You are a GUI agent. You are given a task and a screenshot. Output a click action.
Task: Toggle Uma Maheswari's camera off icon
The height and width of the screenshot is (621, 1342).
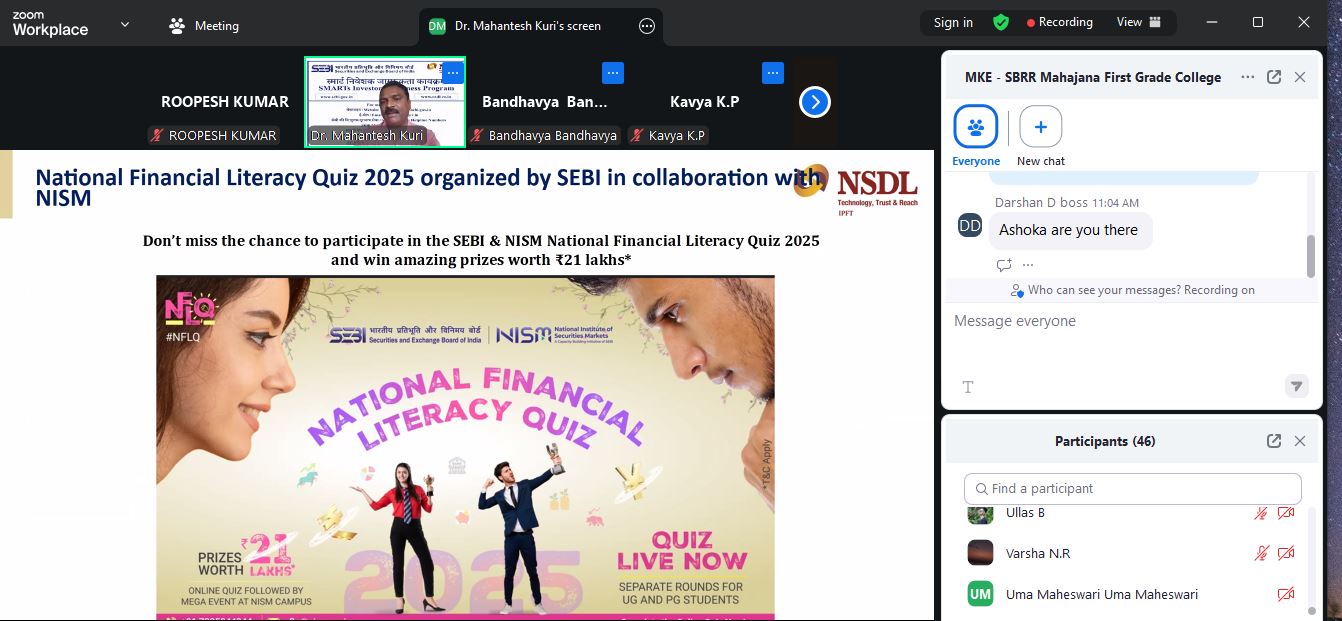click(x=1286, y=594)
